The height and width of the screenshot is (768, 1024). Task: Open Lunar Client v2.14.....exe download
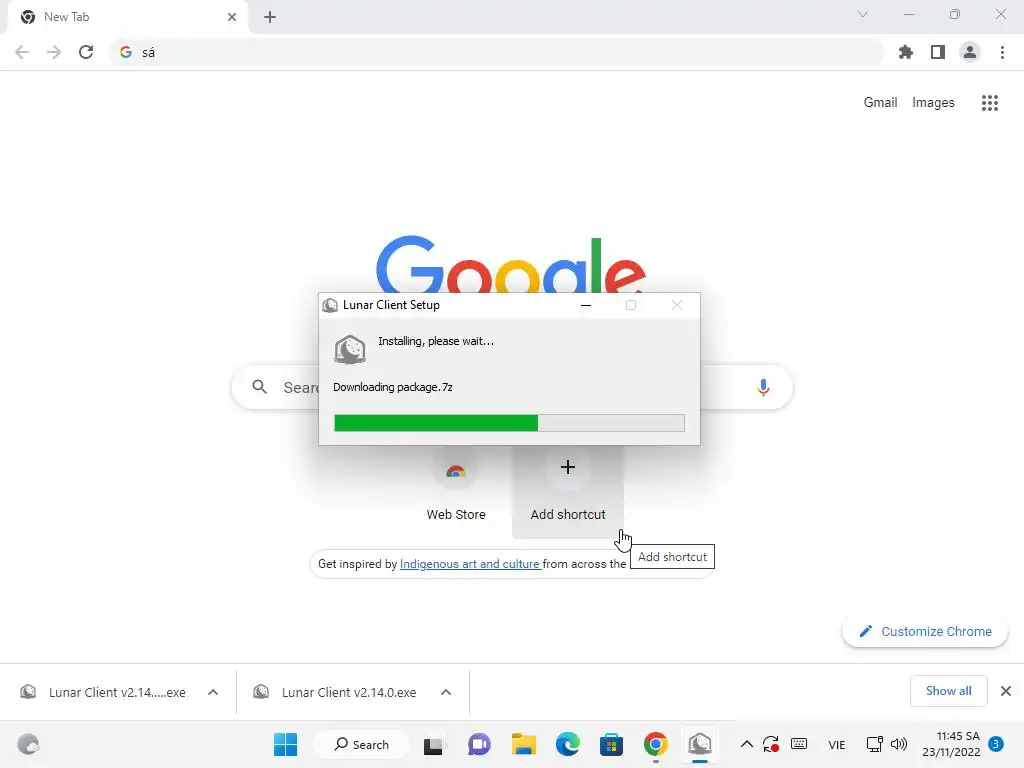click(x=104, y=692)
